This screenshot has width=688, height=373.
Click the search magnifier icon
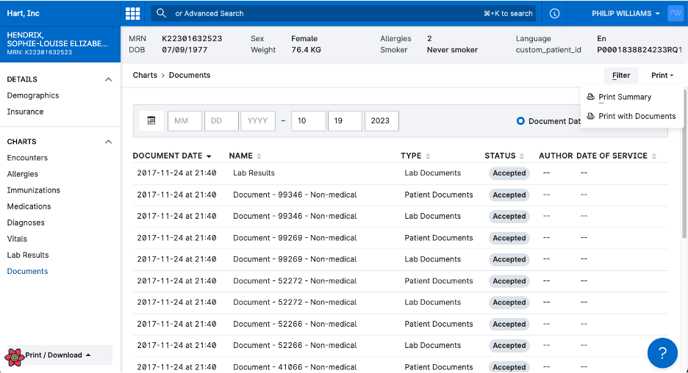161,13
